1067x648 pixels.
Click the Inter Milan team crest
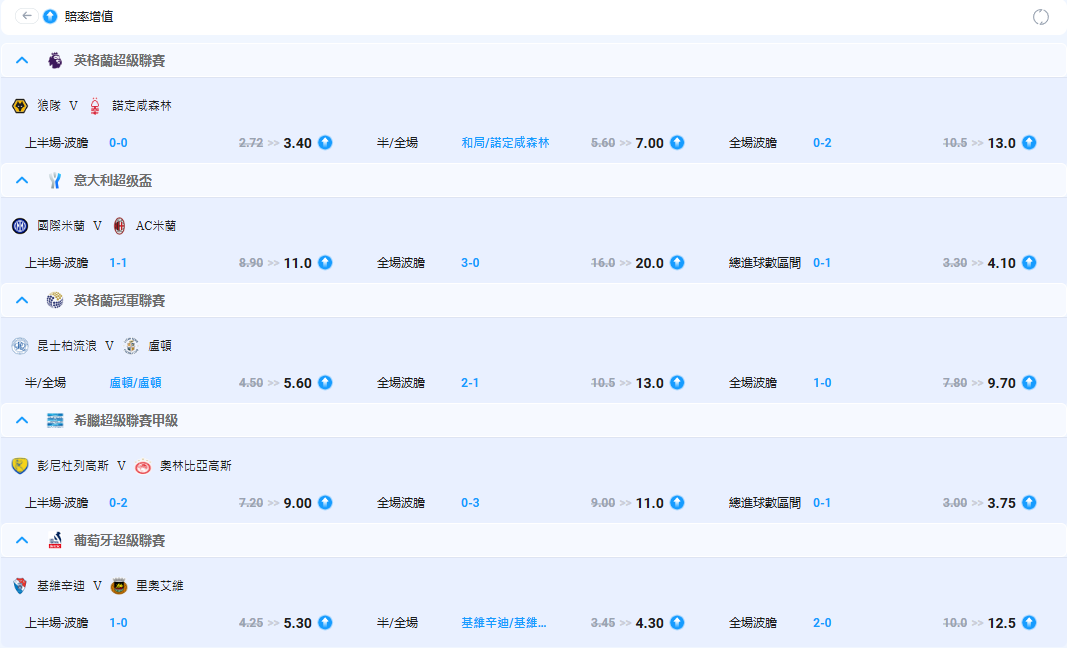click(20, 226)
